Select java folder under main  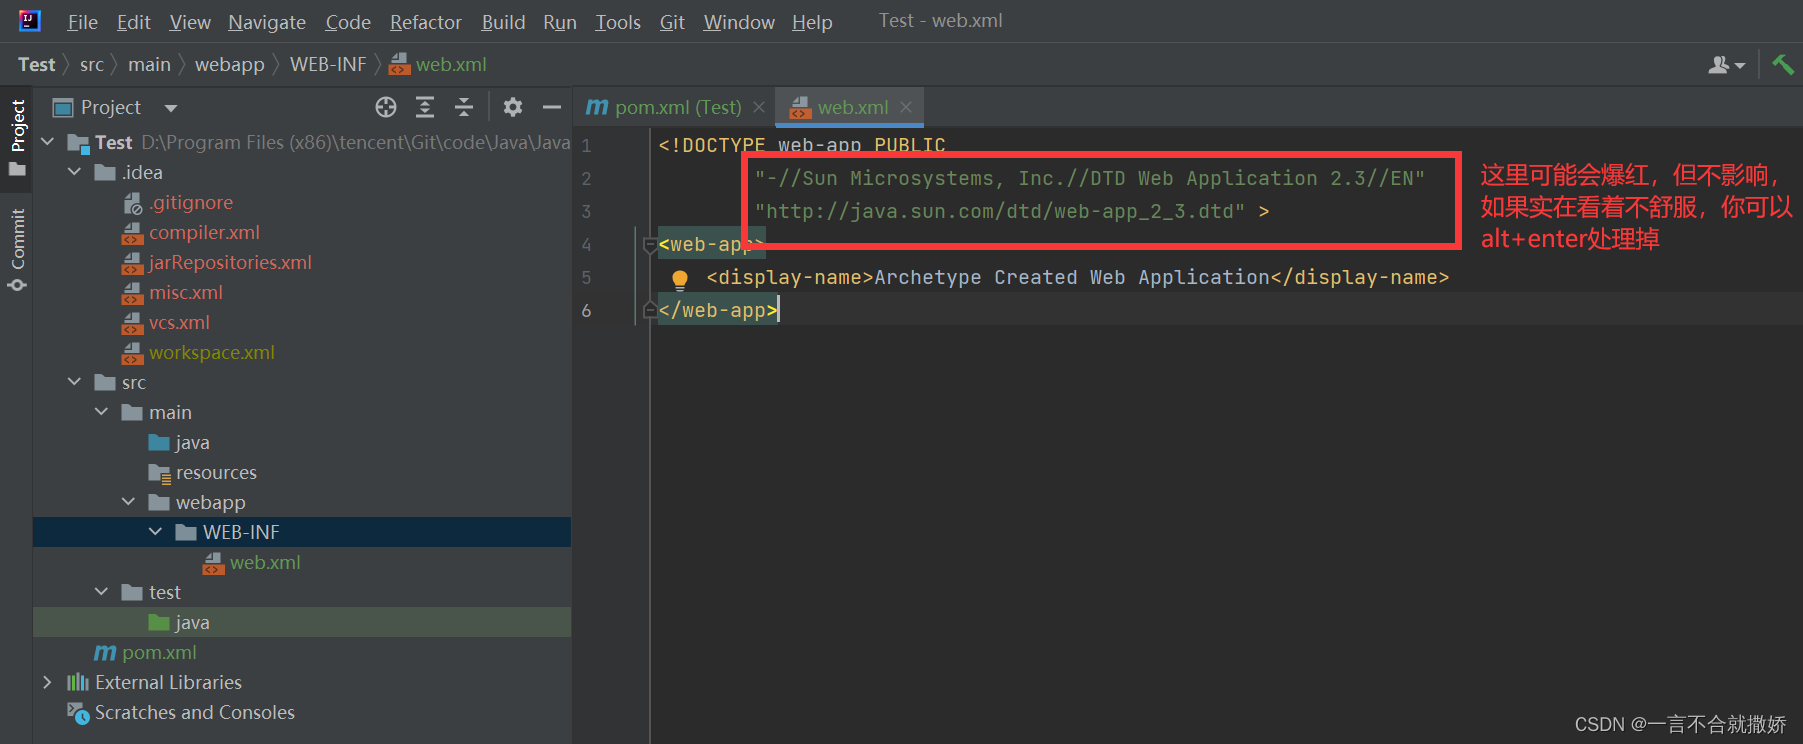pos(192,442)
